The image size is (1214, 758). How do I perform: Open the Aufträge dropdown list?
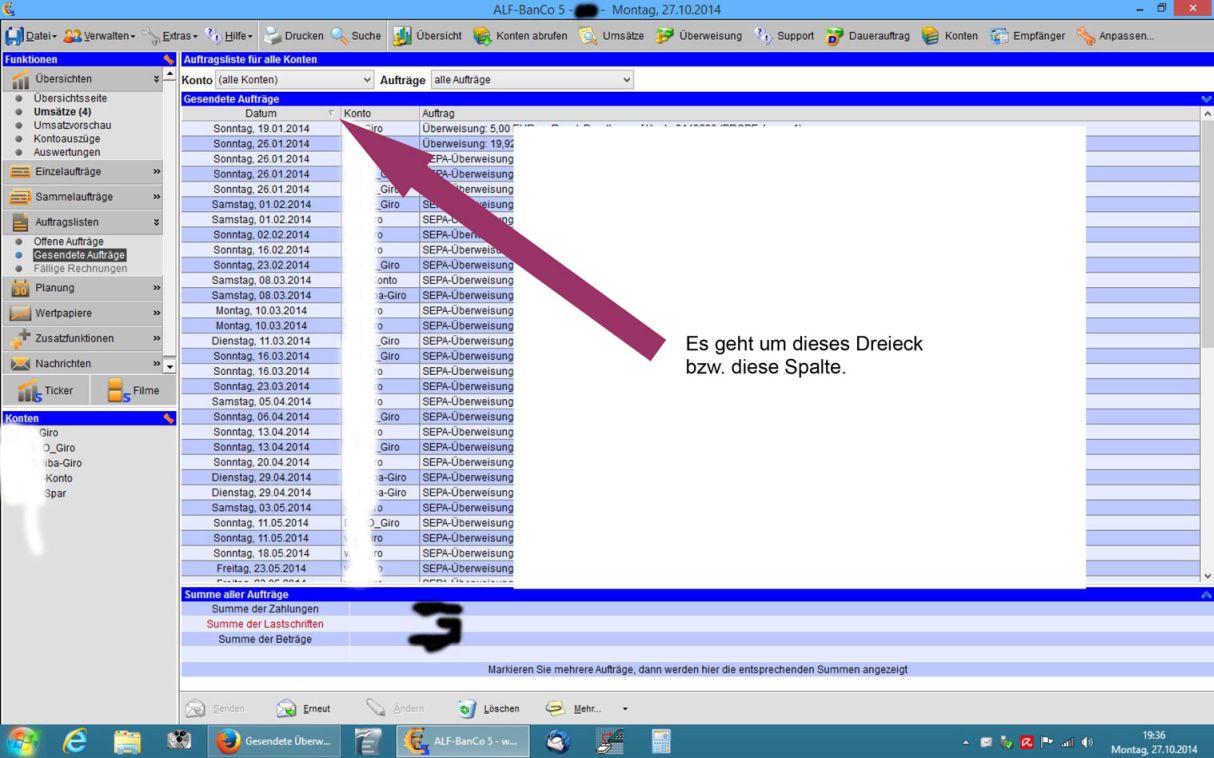(532, 80)
